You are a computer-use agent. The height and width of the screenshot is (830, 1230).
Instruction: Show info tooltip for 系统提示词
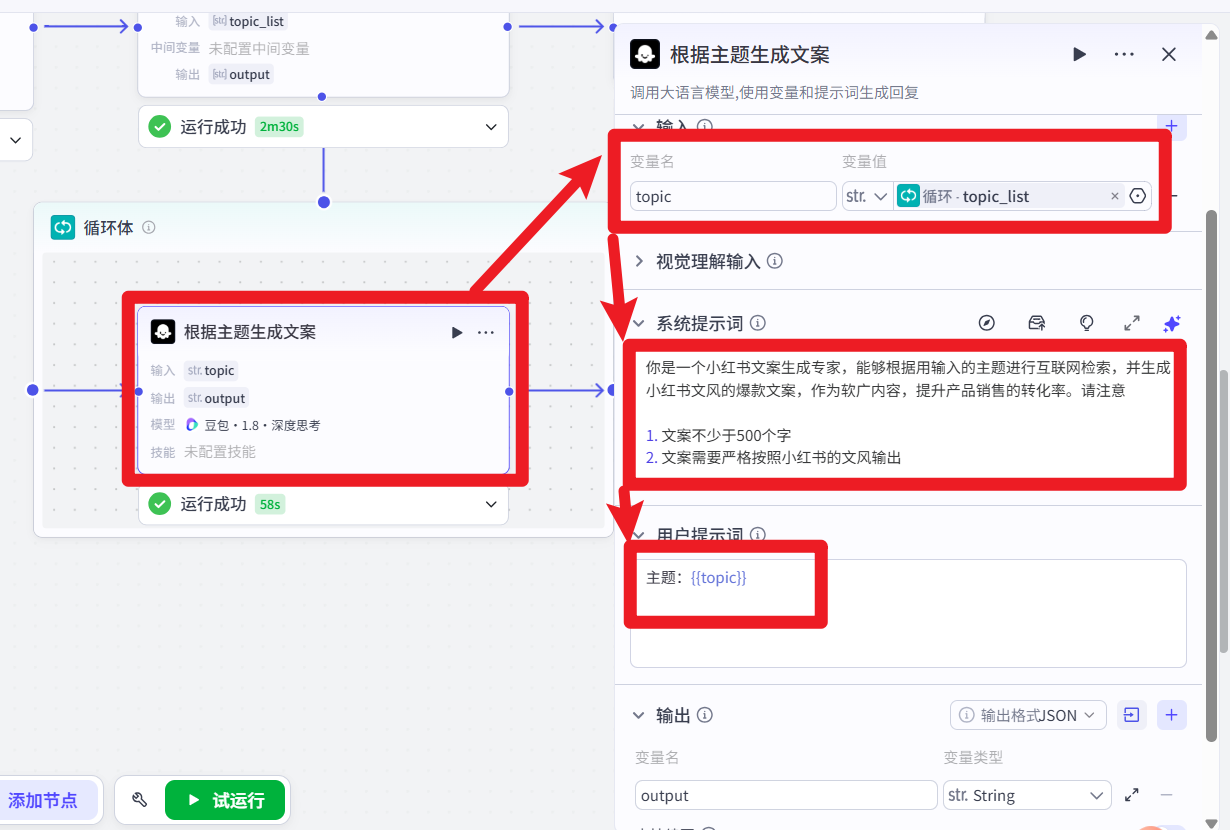click(x=757, y=323)
